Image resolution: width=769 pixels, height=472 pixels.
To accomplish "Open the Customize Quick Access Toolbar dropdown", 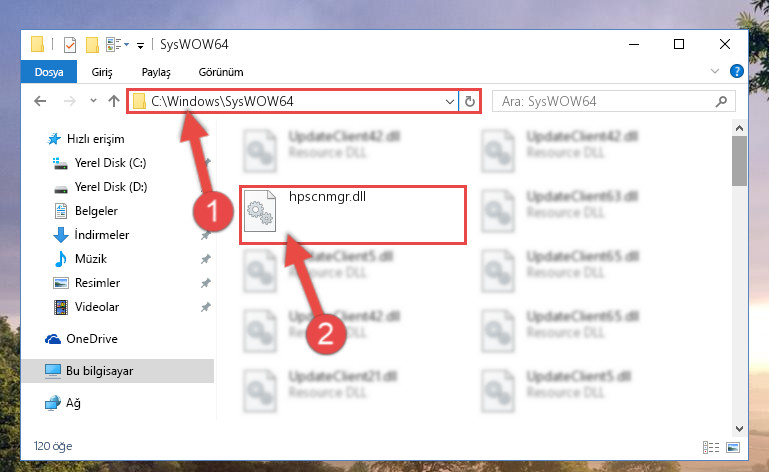I will 140,46.
